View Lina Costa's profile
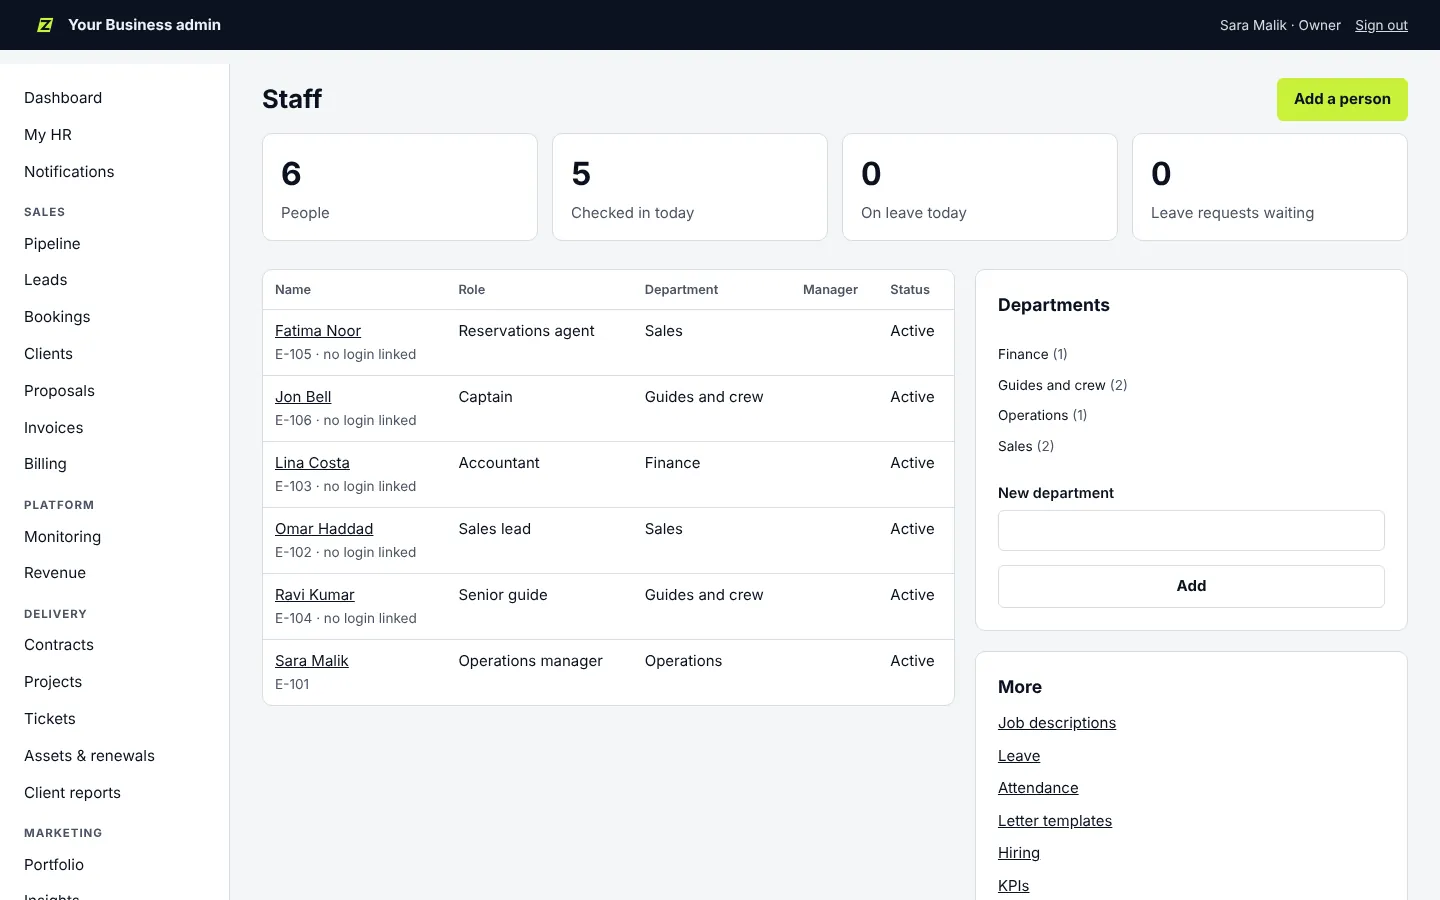The image size is (1440, 900). [312, 463]
